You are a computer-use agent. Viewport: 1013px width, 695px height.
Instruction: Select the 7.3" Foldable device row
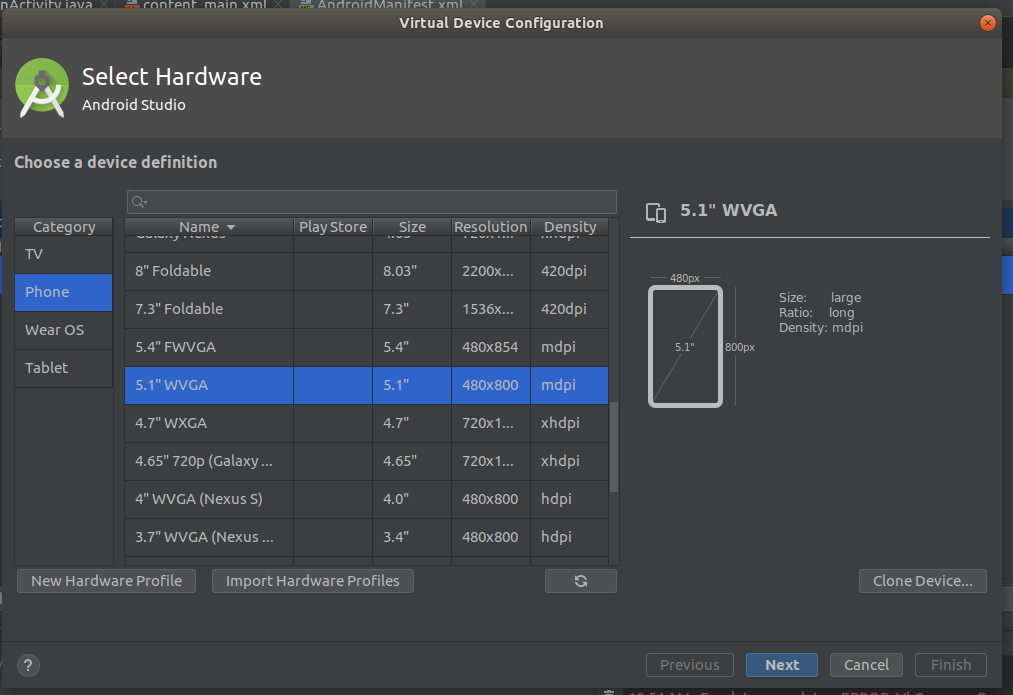point(366,309)
